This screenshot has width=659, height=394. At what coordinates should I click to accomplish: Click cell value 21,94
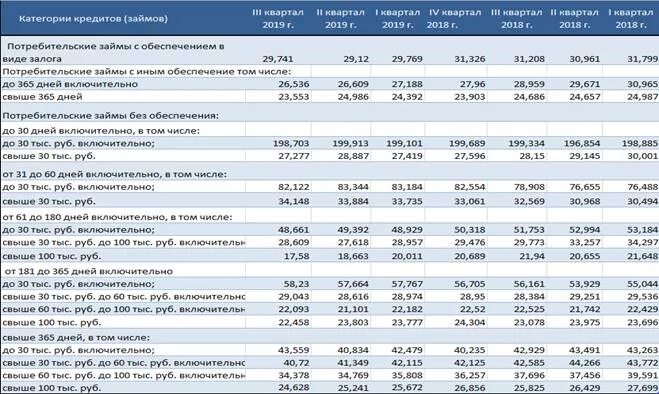click(532, 256)
